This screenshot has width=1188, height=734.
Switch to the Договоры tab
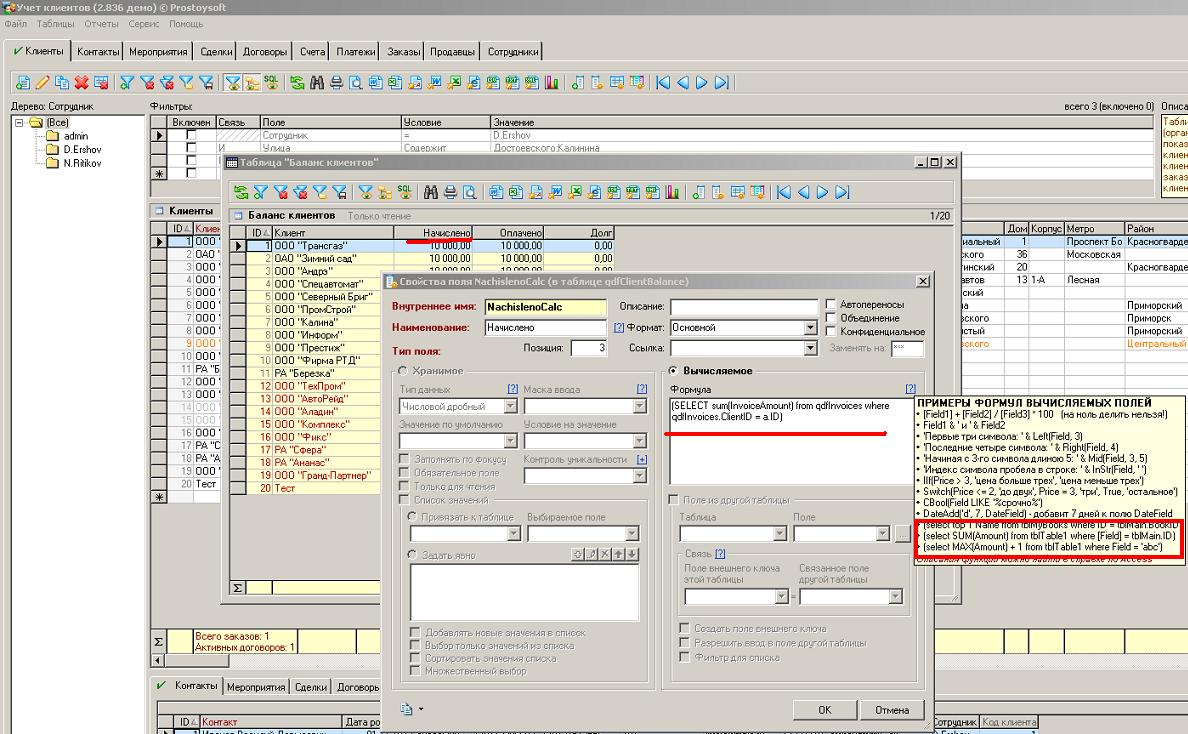pos(265,52)
